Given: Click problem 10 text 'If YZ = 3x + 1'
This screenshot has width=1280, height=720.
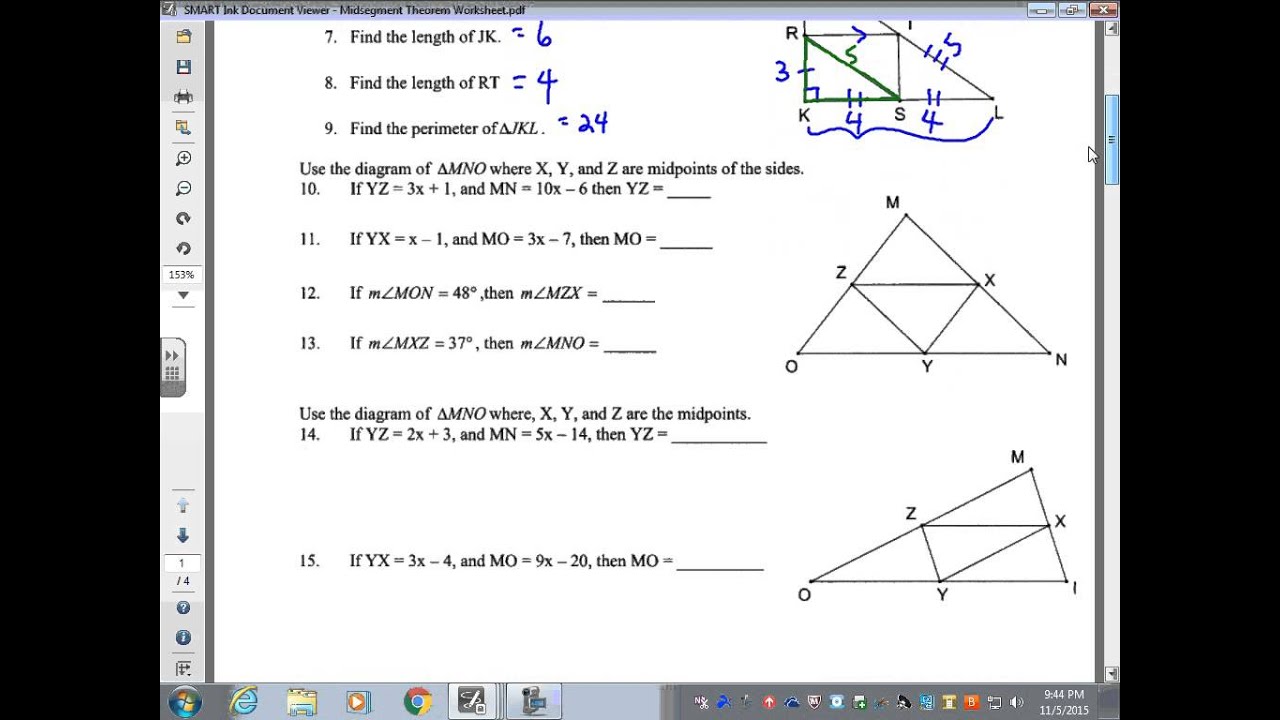Looking at the screenshot, I should (400, 189).
